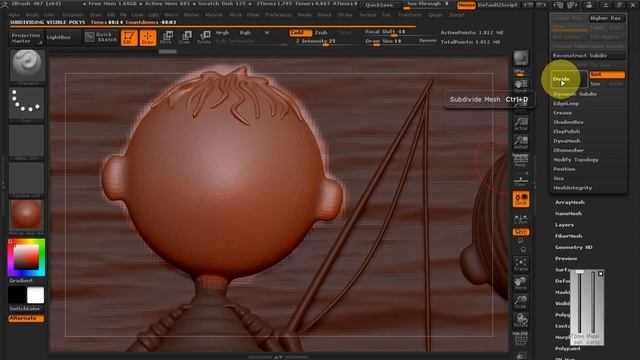Expand the MeshIntegrity section

click(x=573, y=188)
